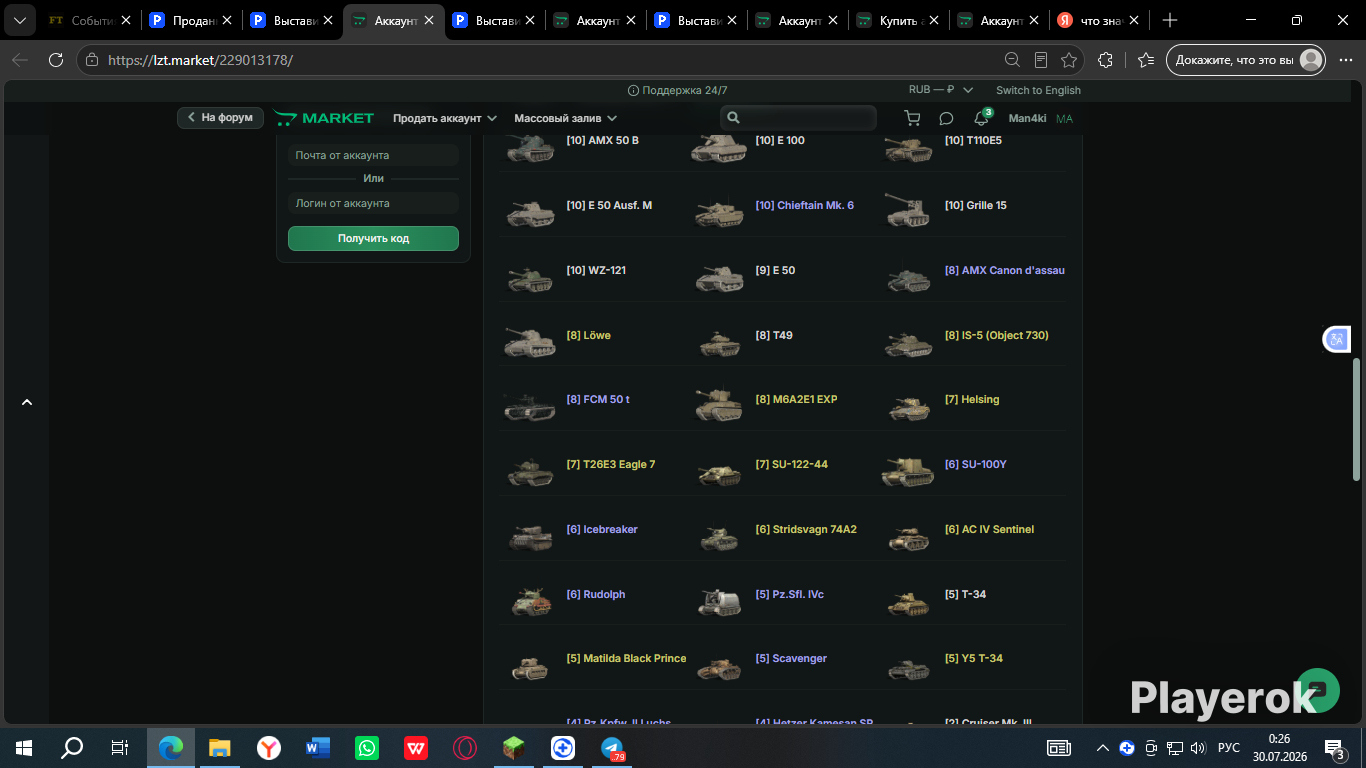
Task: Click the scroll-to-top arrow on the left
Action: [x=27, y=402]
